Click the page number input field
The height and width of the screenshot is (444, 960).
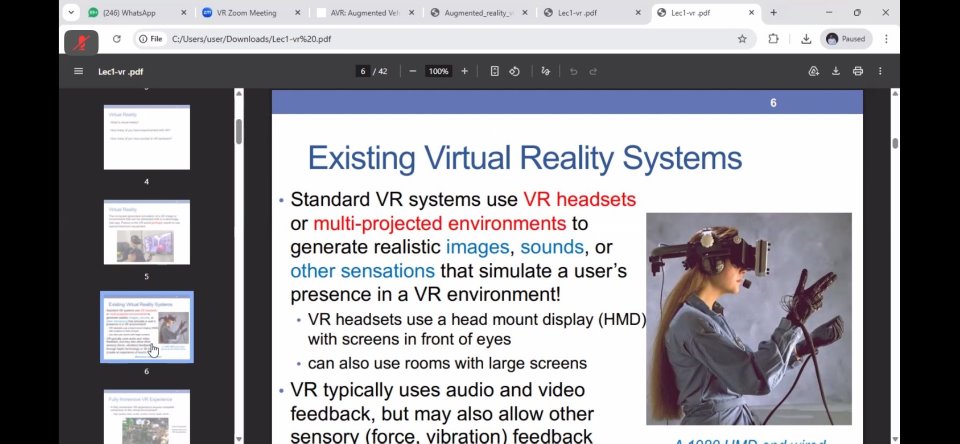[363, 71]
